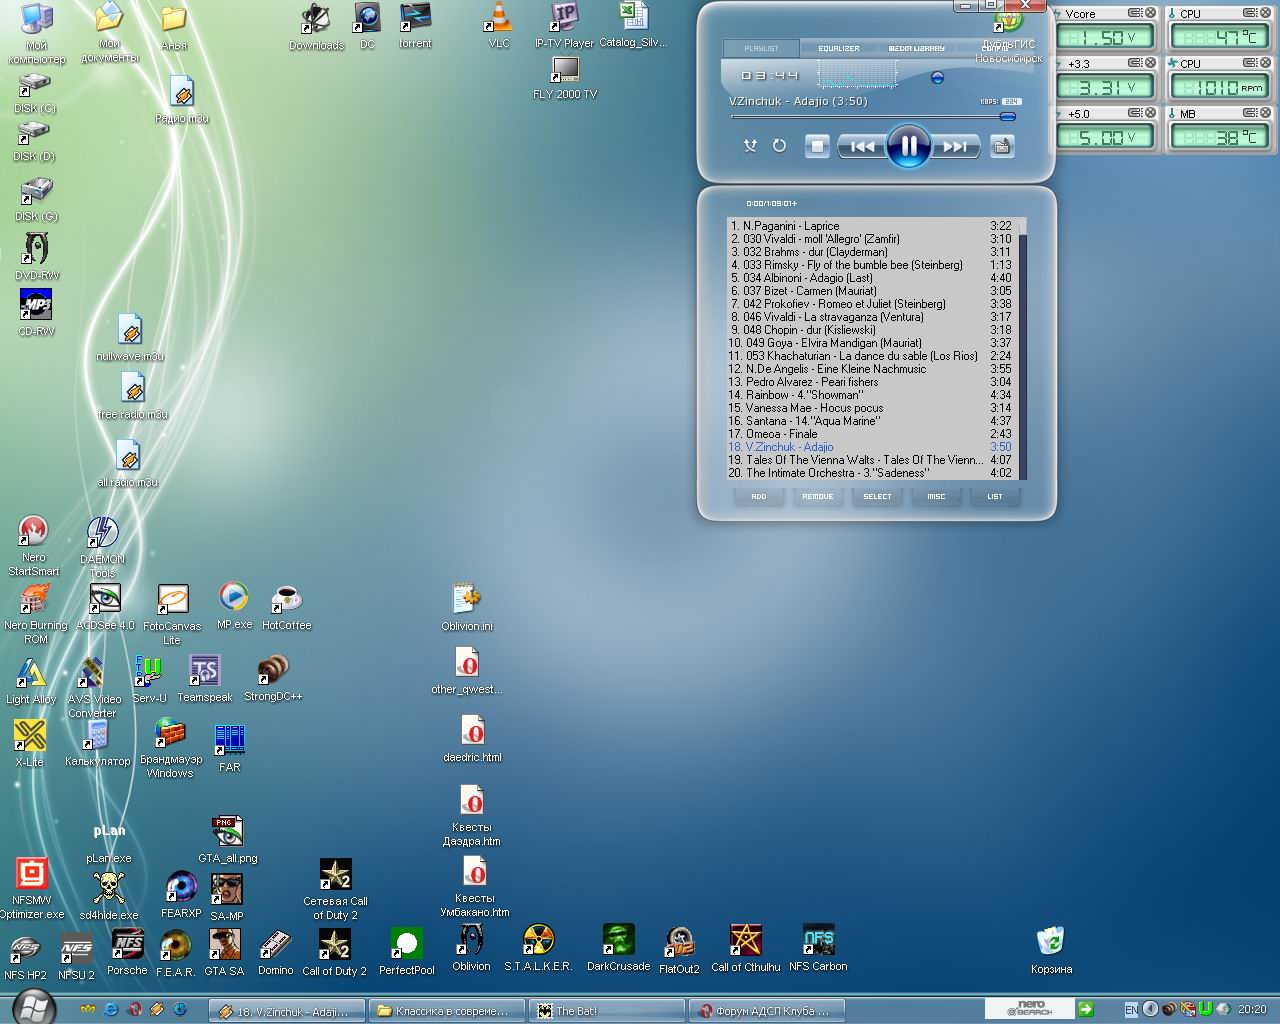Toggle repeat playback mode
Image resolution: width=1280 pixels, height=1024 pixels.
tap(779, 146)
